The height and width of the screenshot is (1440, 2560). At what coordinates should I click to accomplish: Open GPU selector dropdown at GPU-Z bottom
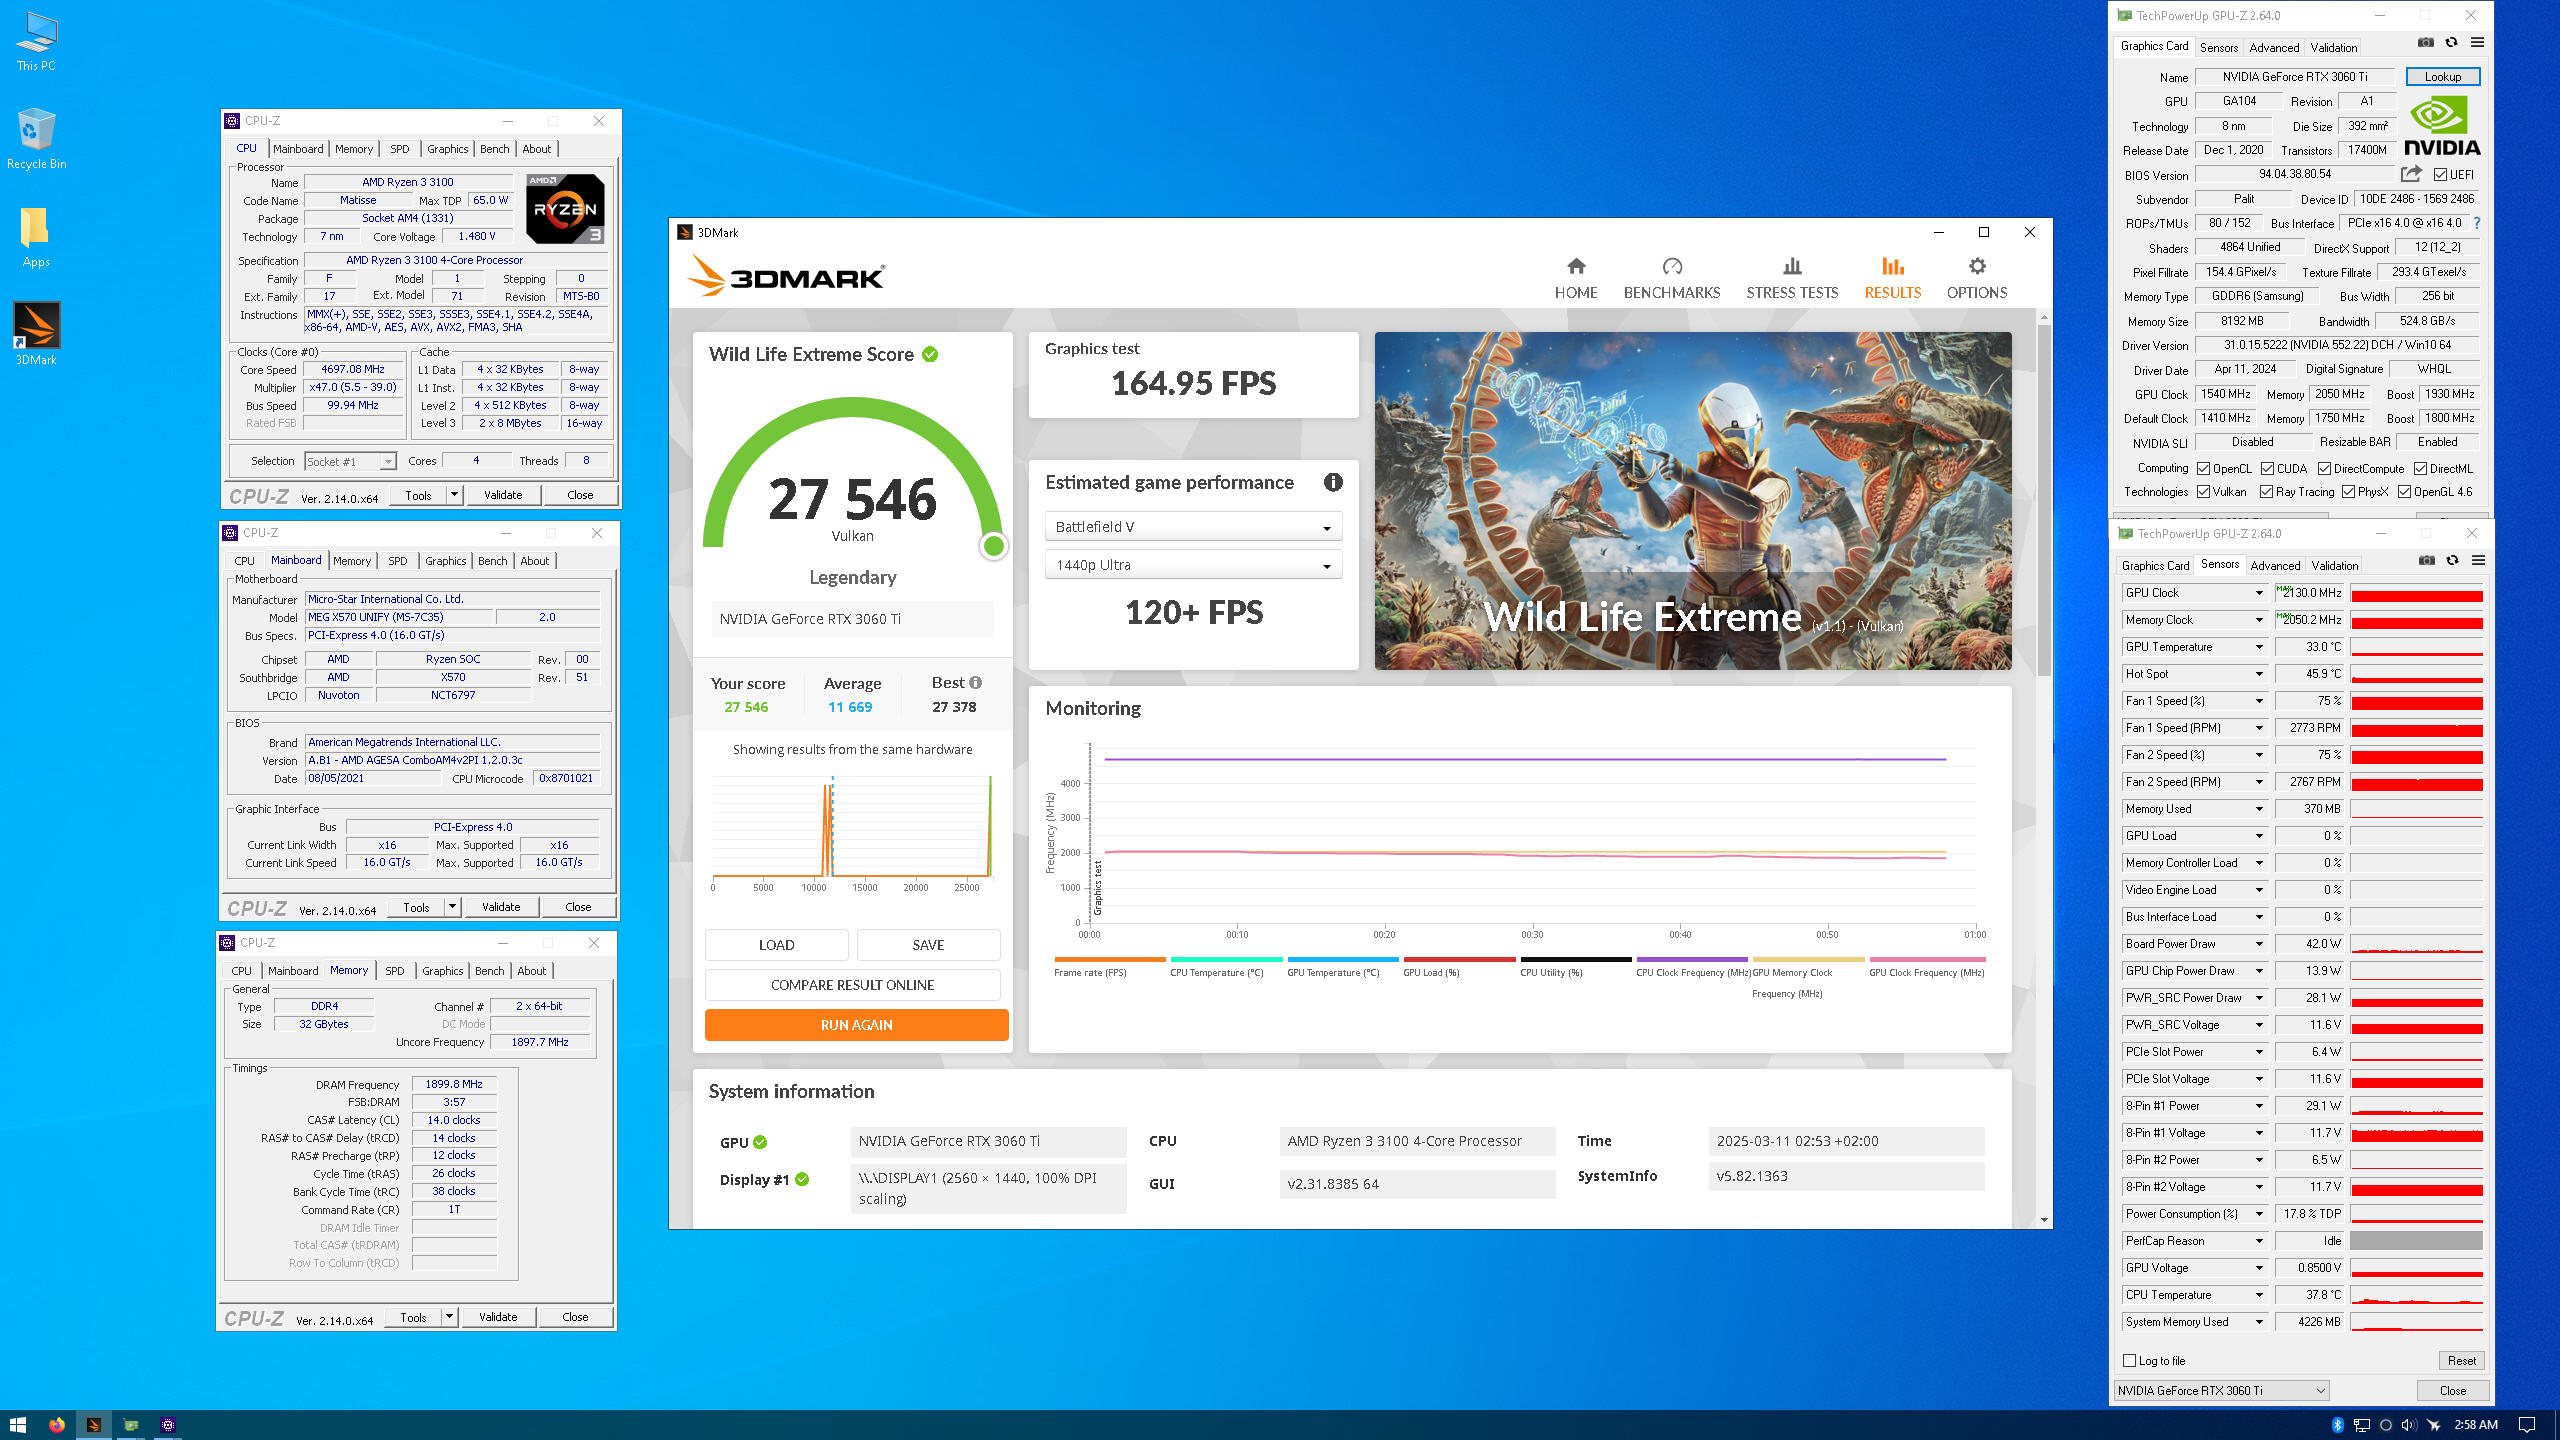[2221, 1390]
